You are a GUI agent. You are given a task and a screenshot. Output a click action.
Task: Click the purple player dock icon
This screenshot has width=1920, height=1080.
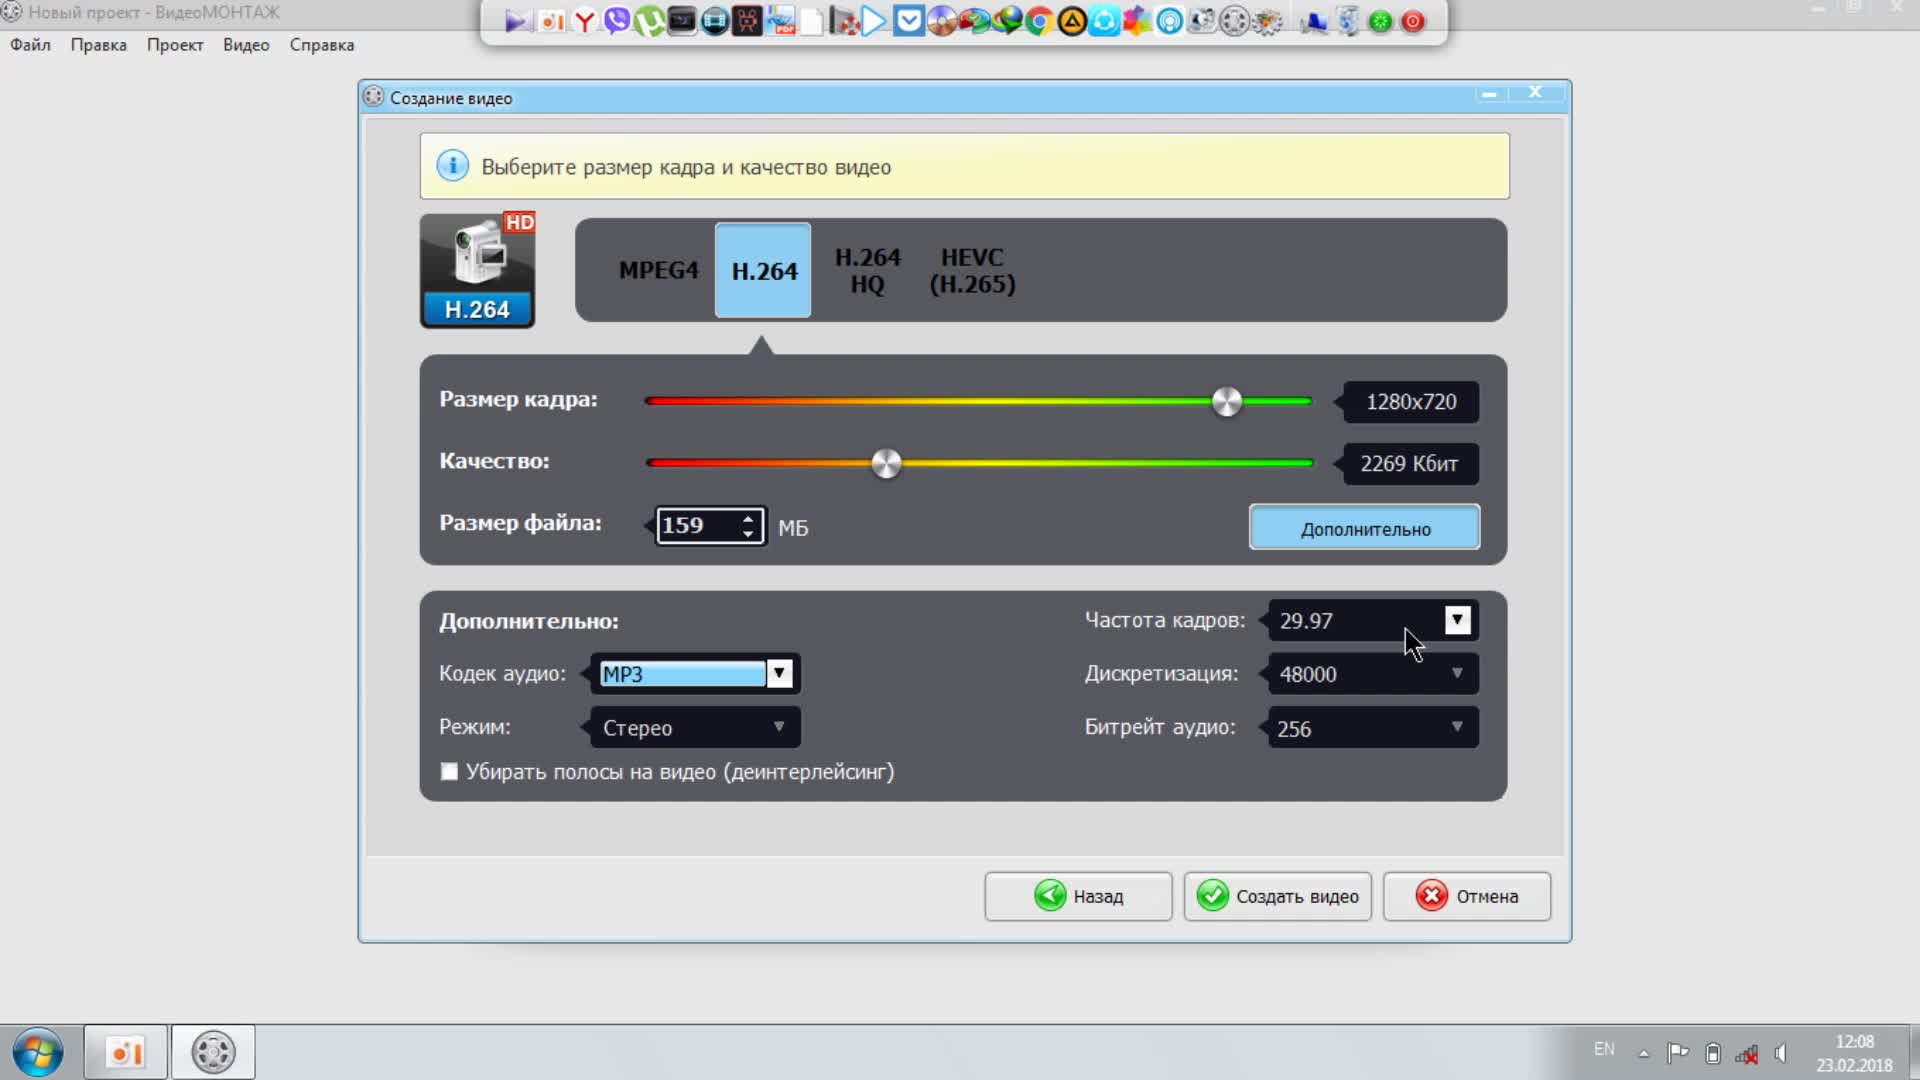click(x=518, y=21)
